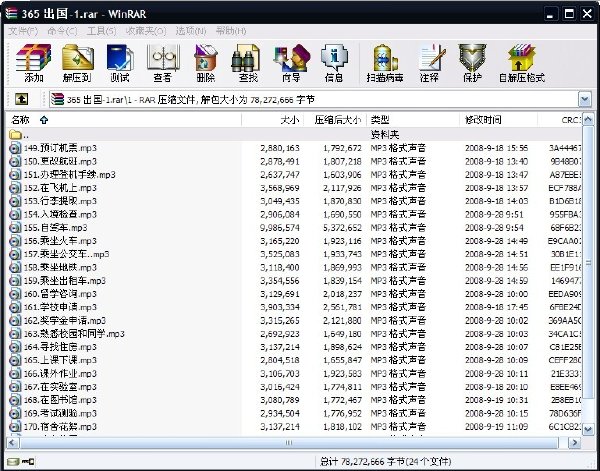600x471 pixels.
Task: Click the vertical scrollbar up arrow
Action: [x=588, y=120]
